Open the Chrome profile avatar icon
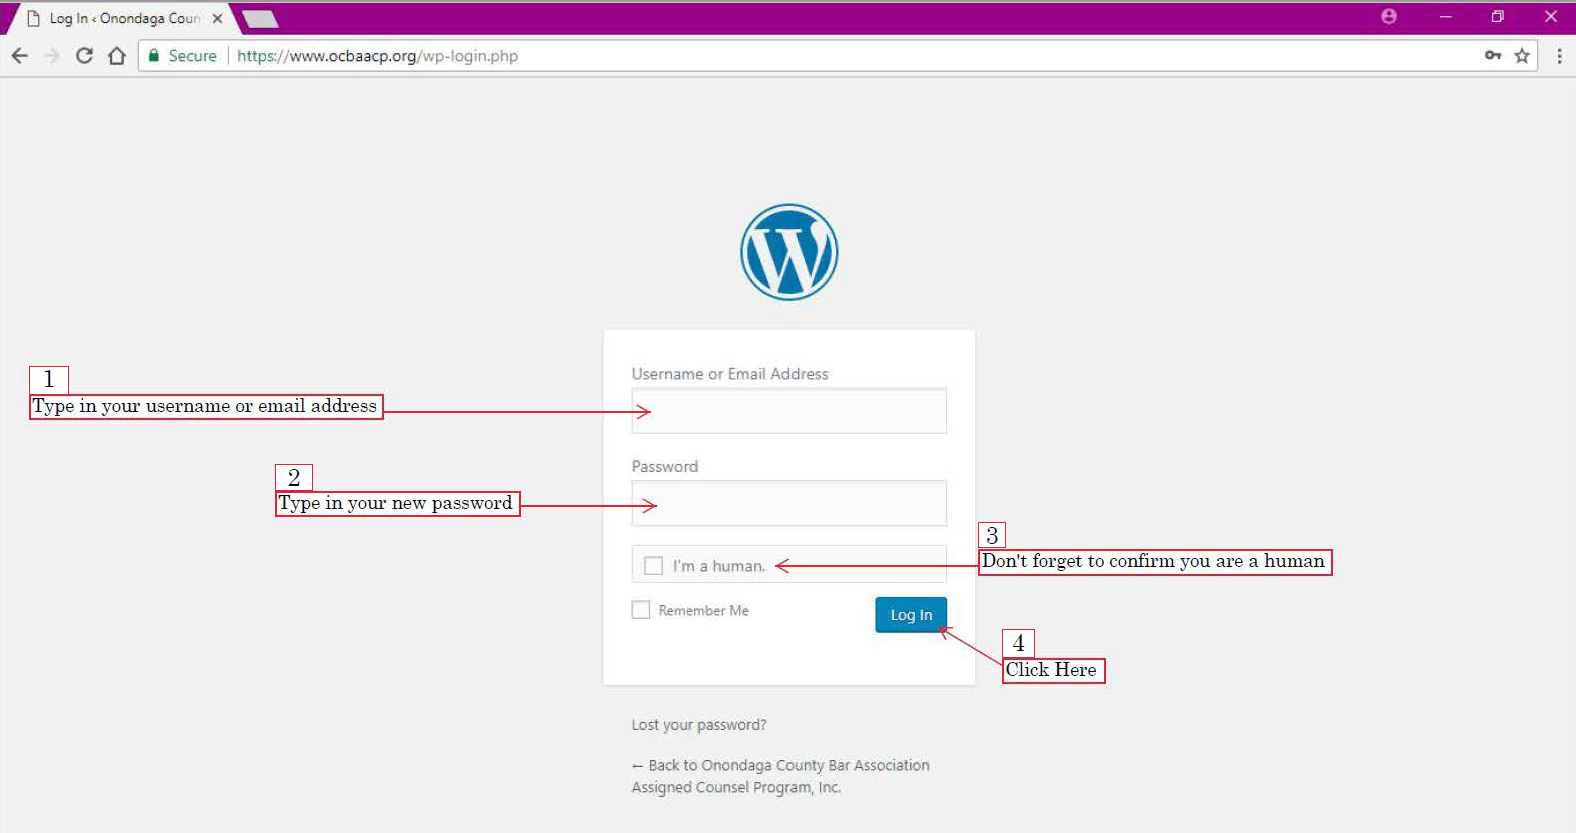Image resolution: width=1576 pixels, height=833 pixels. tap(1389, 16)
